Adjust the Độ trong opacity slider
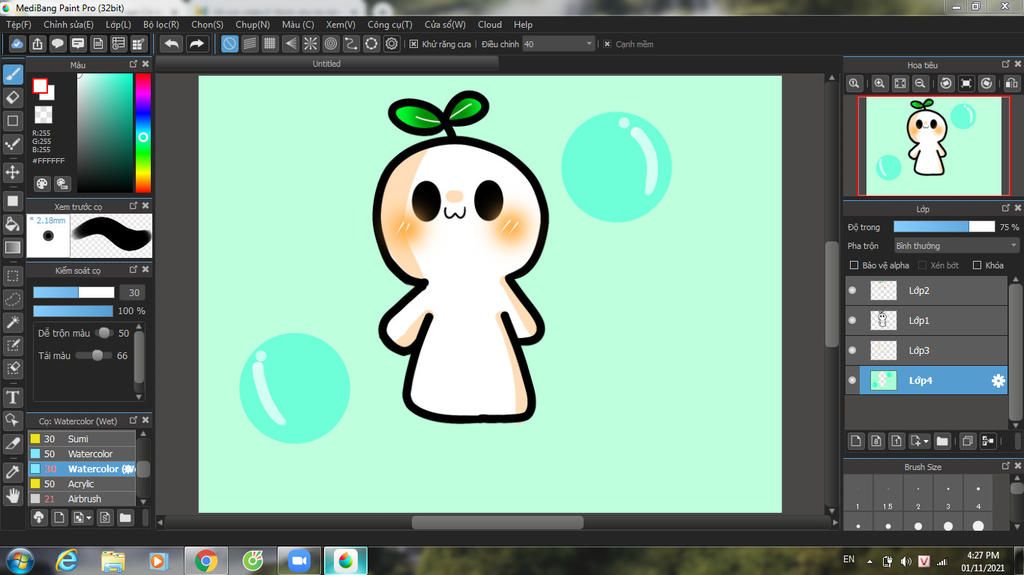The image size is (1024, 575). point(944,227)
